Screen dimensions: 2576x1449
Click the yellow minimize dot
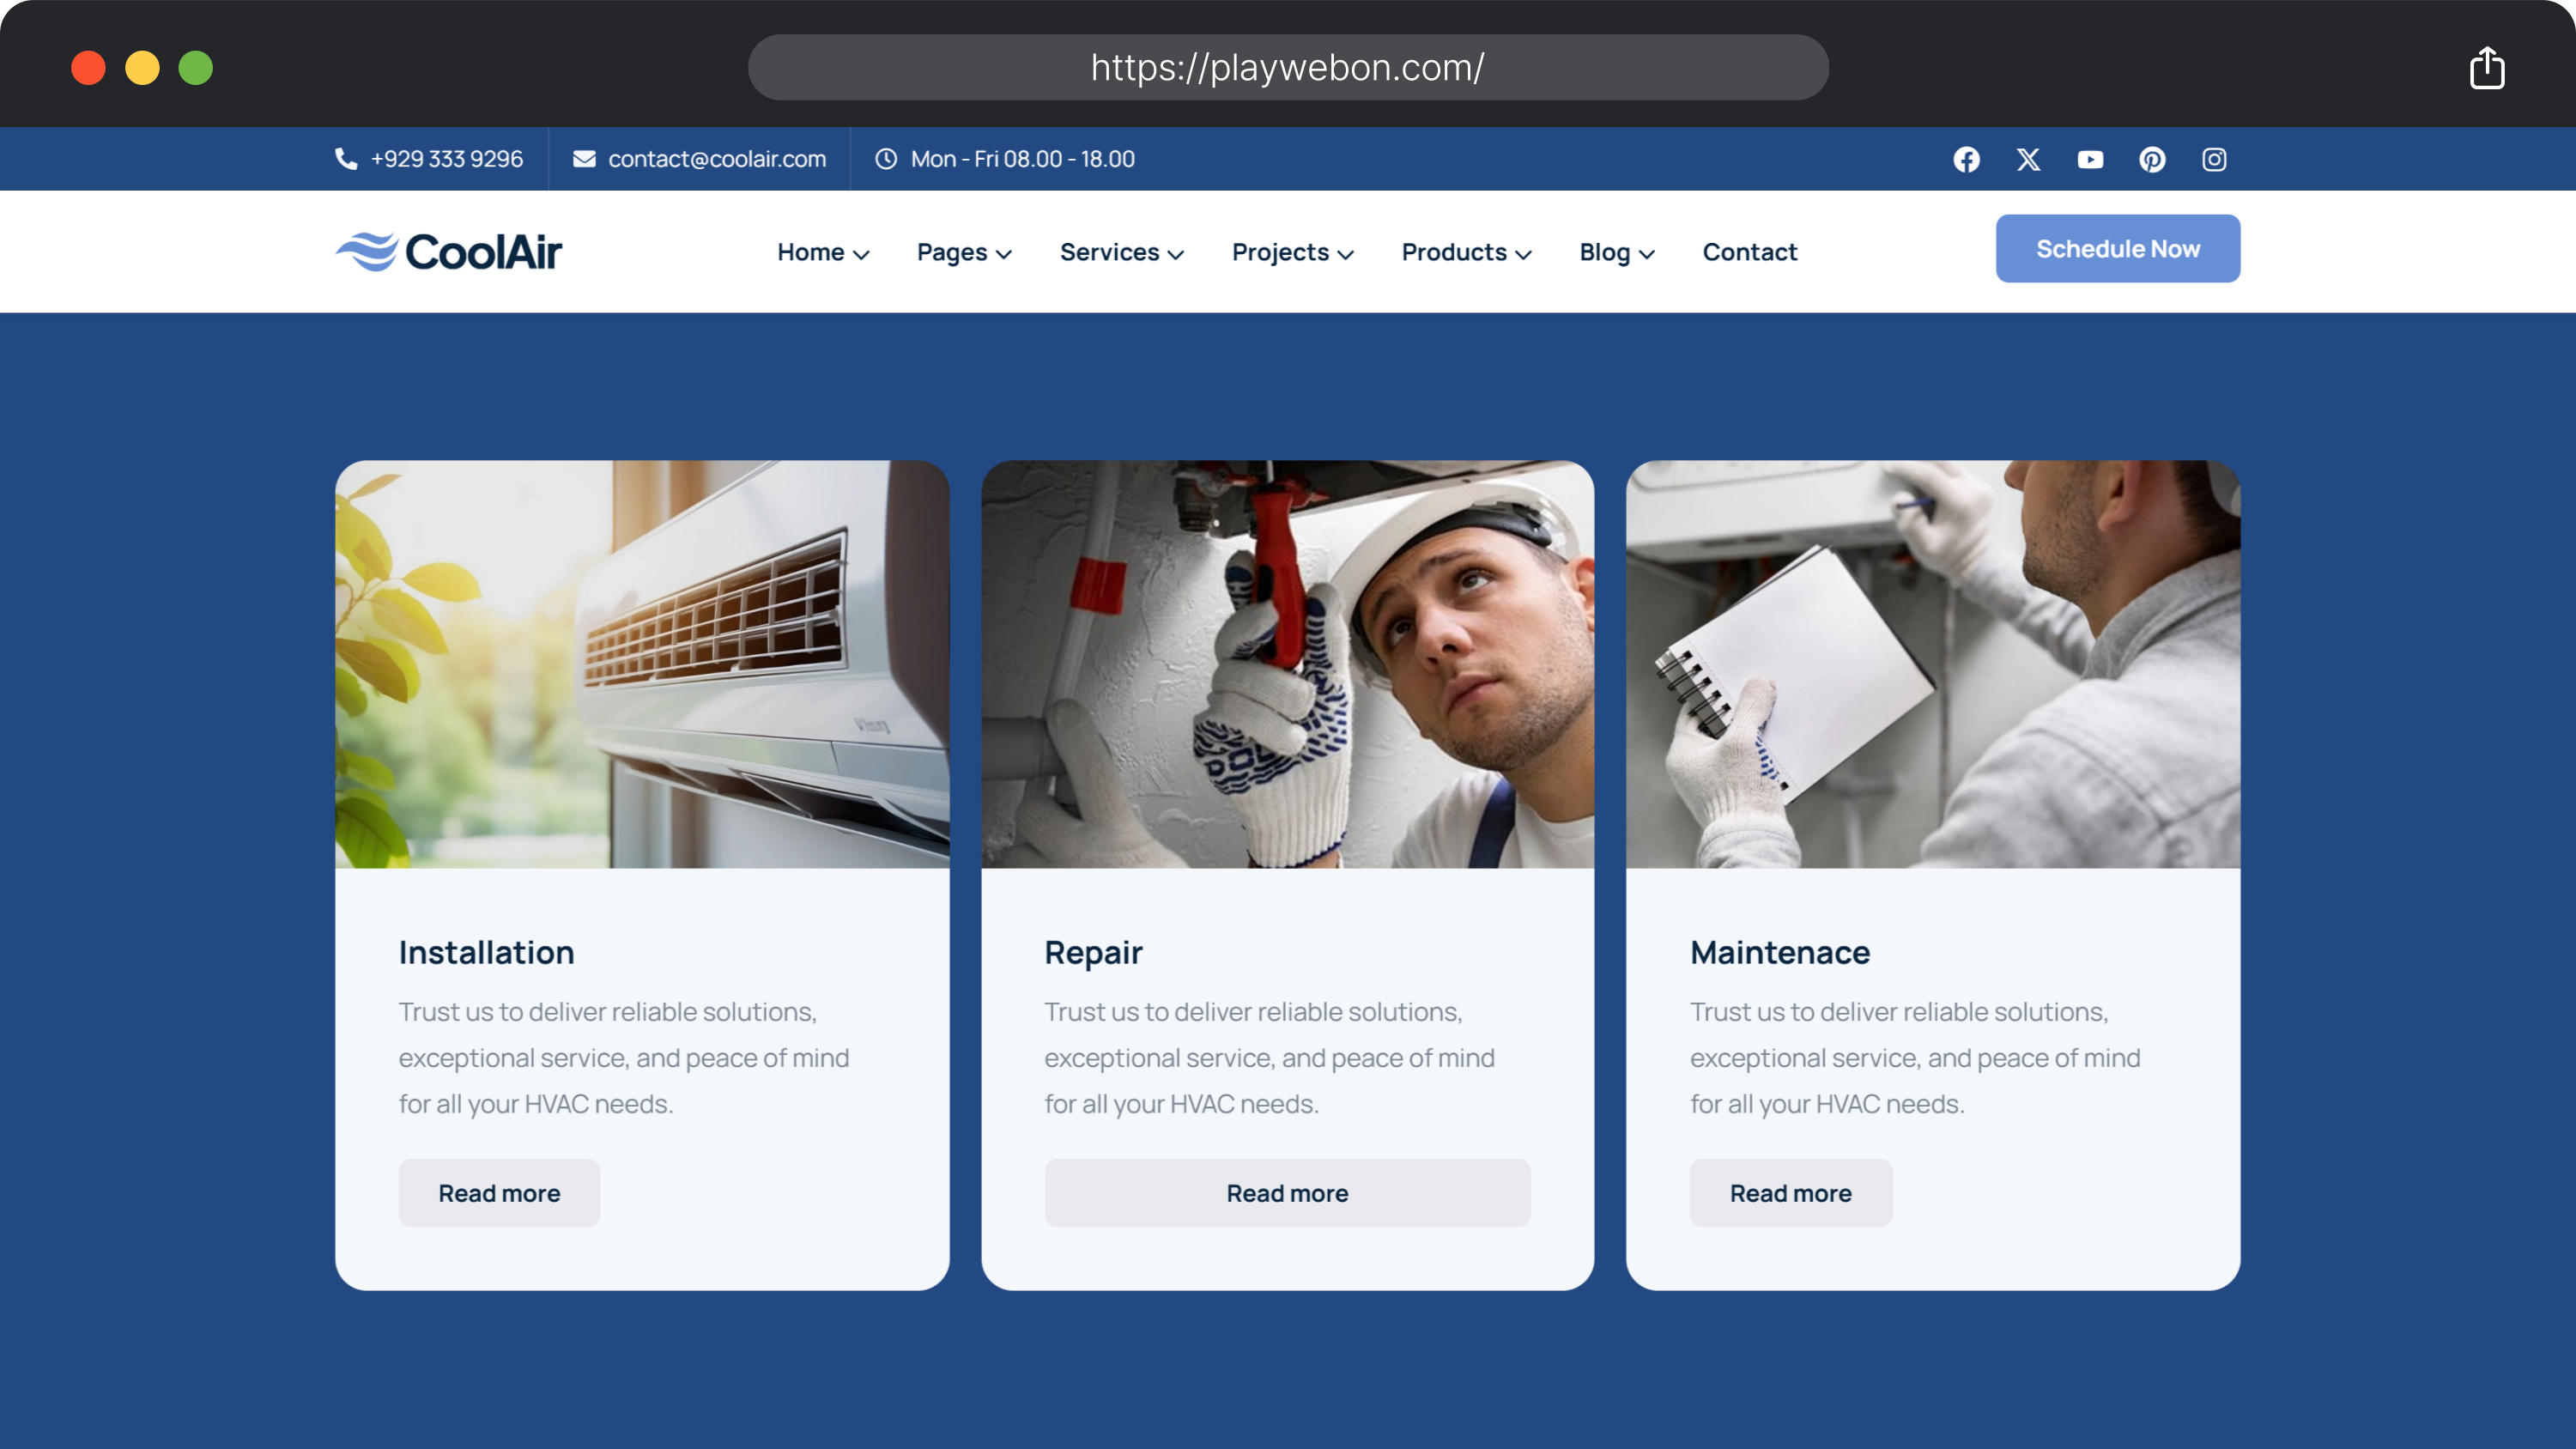tap(142, 68)
